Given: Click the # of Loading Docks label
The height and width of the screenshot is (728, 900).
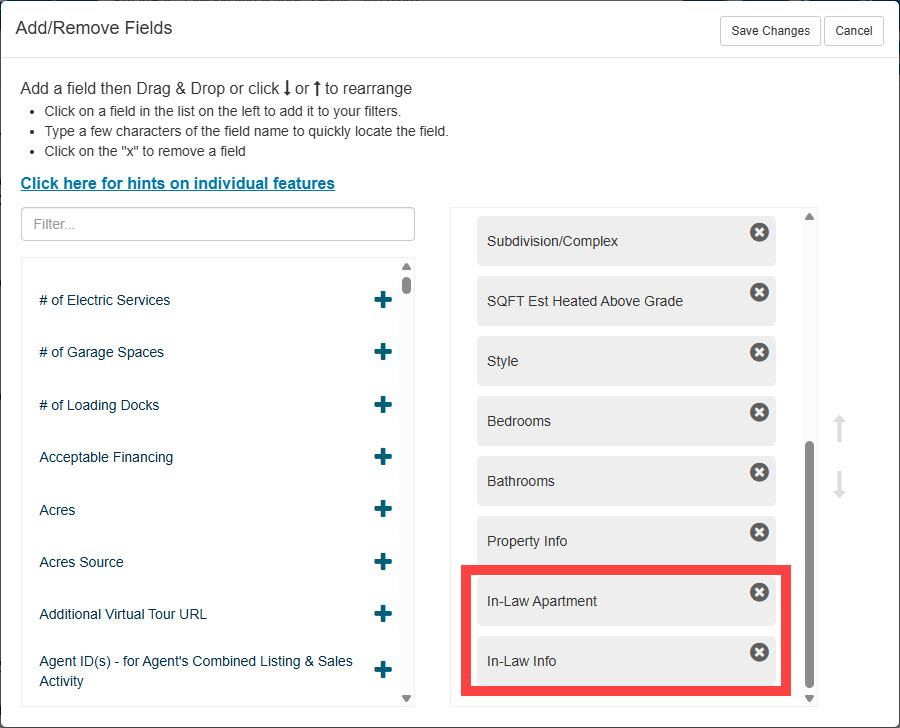Looking at the screenshot, I should coord(99,405).
